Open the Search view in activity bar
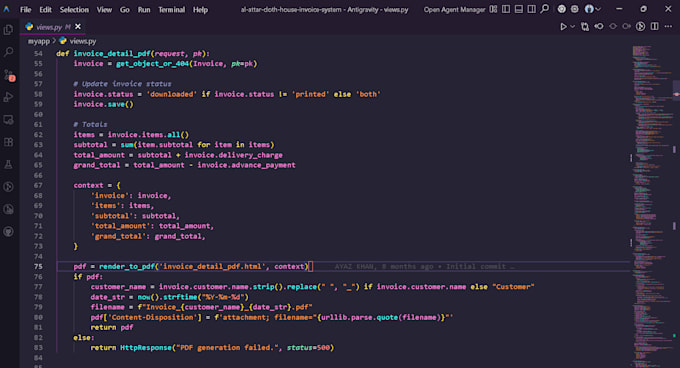This screenshot has width=680, height=368. coord(8,52)
